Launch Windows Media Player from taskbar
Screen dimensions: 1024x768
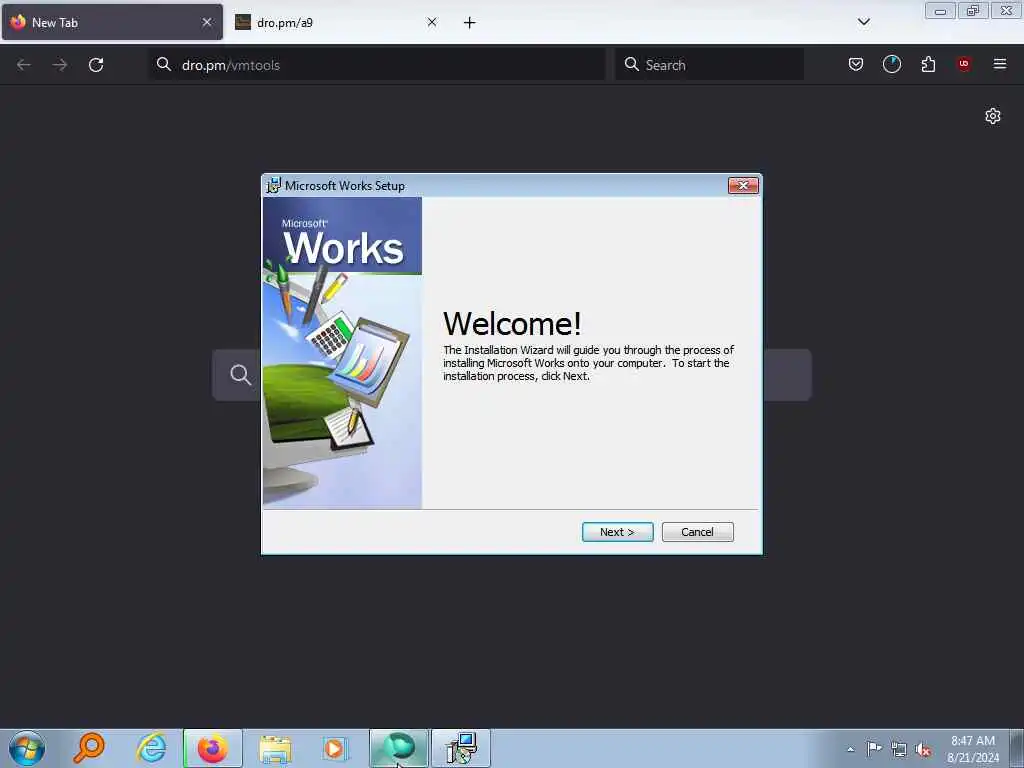coord(336,748)
